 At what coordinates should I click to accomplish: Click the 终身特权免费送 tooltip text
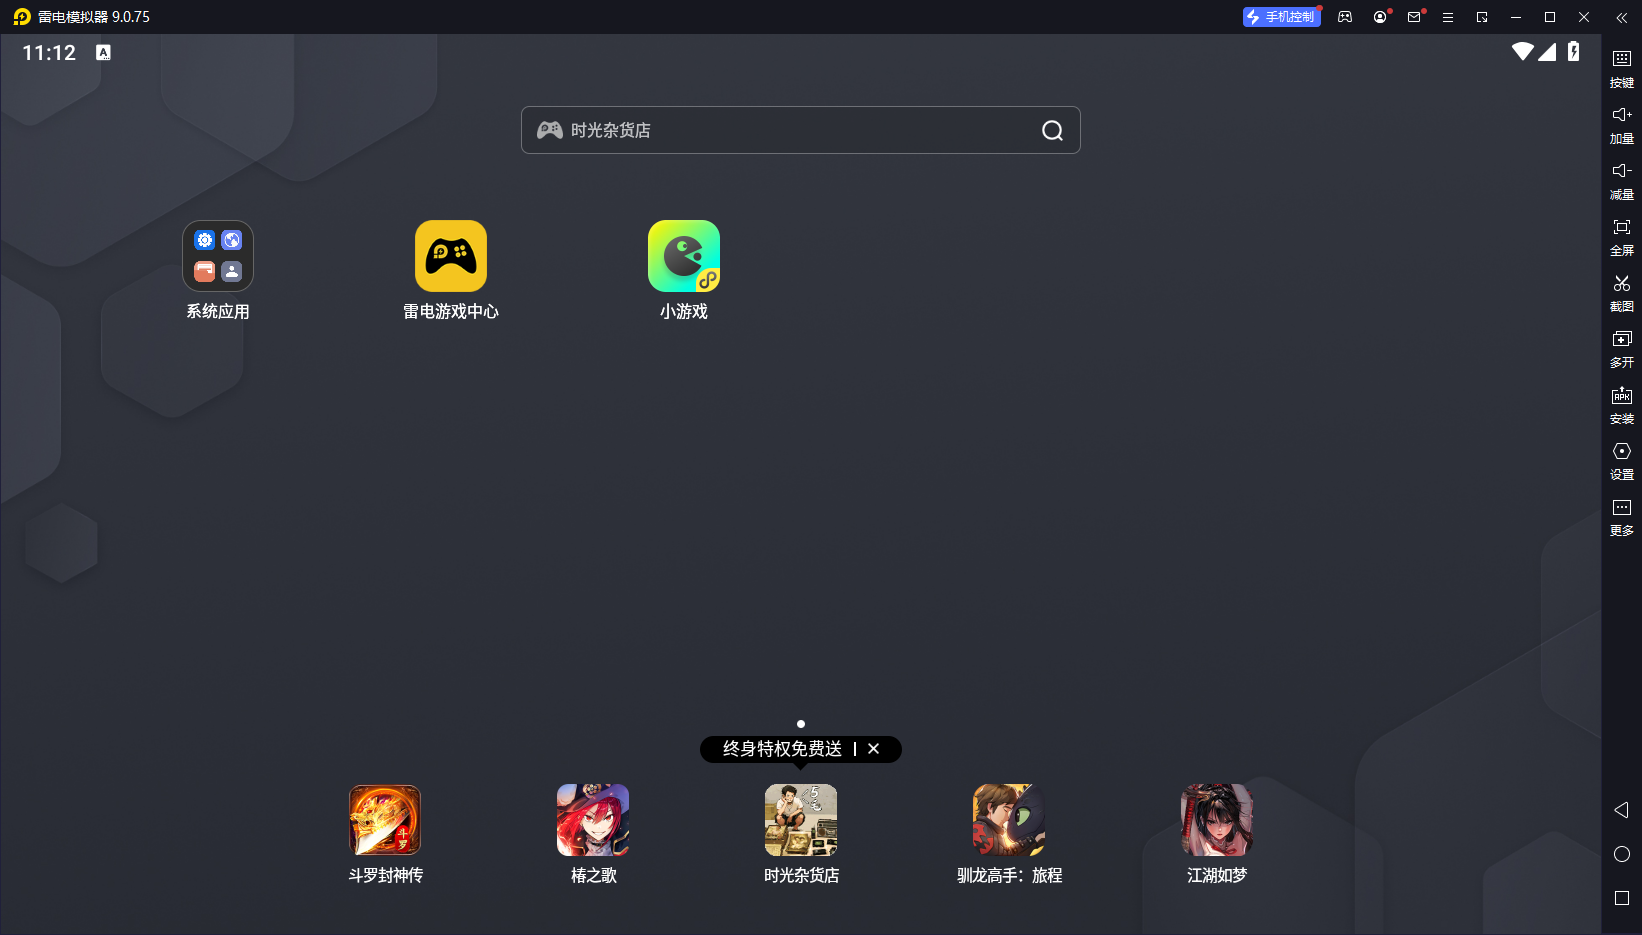click(783, 749)
